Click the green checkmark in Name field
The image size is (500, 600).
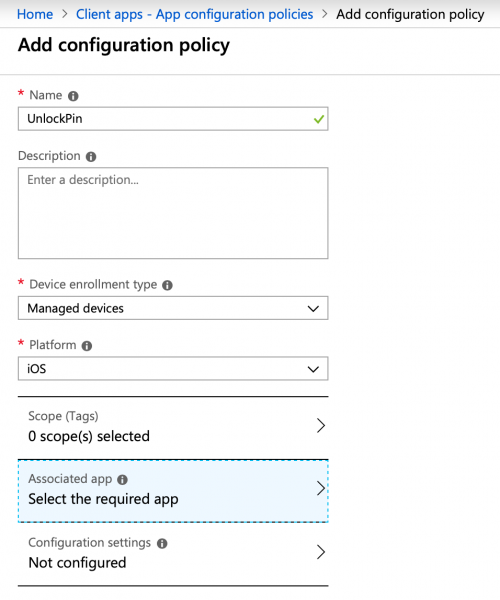[319, 119]
